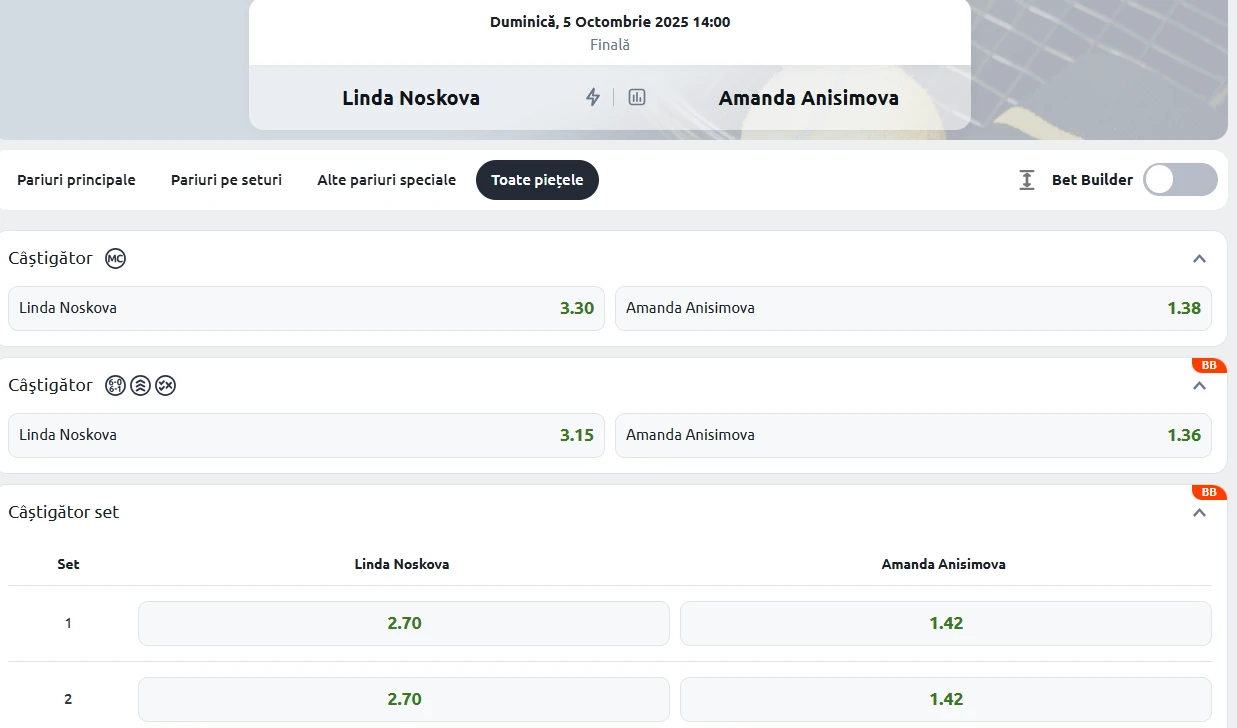Viewport: 1237px width, 728px height.
Task: Select Linda Noskova set 2 odds 2.70
Action: click(404, 699)
